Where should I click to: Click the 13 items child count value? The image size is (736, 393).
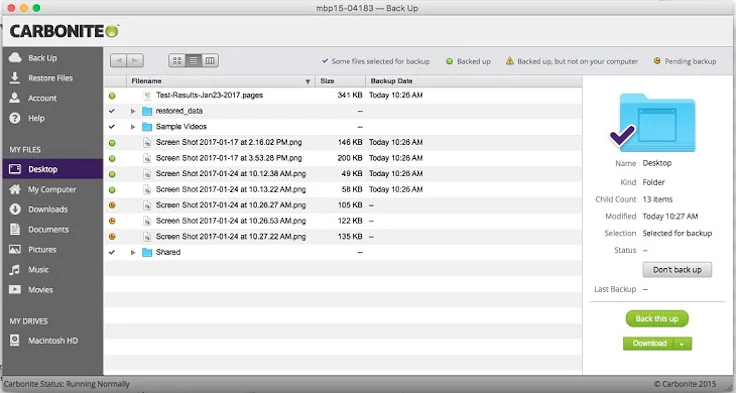657,199
